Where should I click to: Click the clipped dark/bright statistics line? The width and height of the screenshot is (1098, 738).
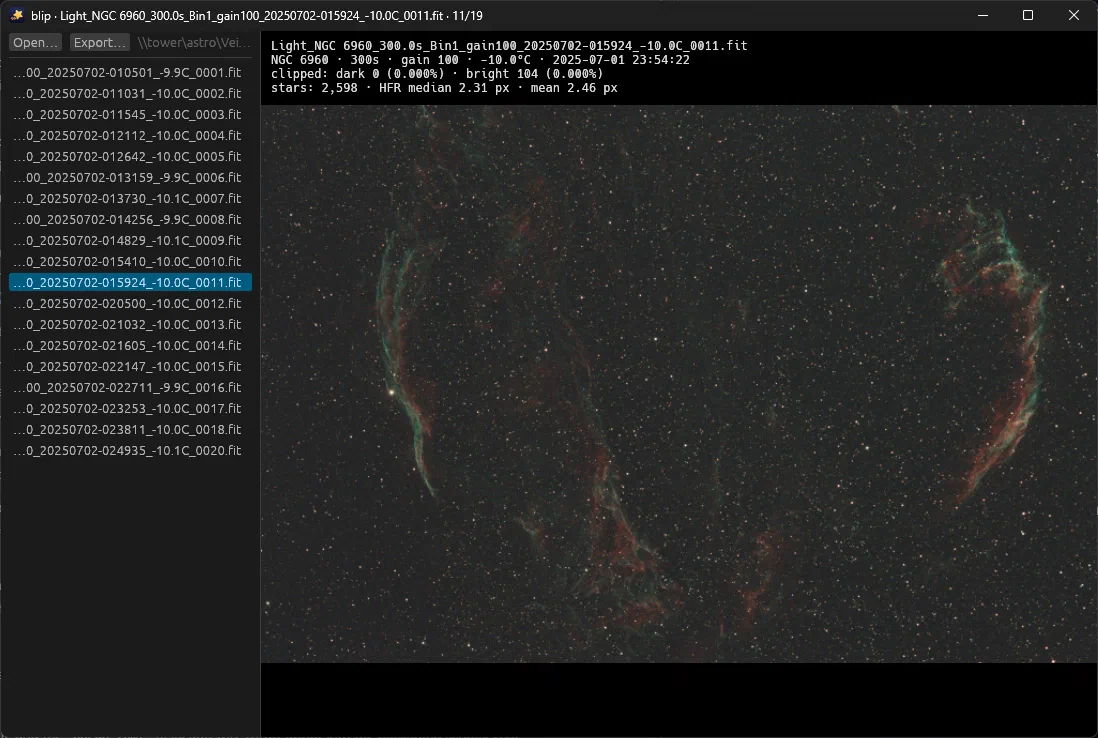[x=437, y=74]
